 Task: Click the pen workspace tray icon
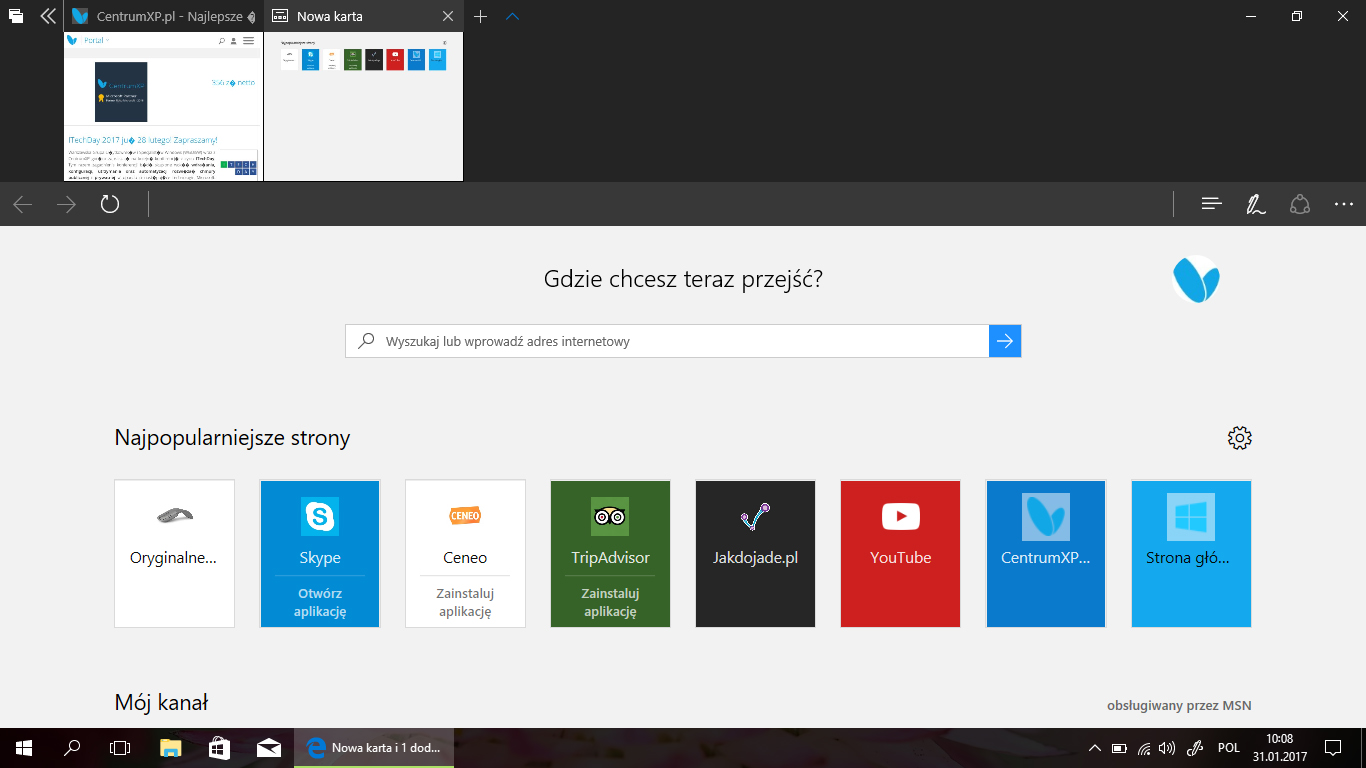[x=1193, y=748]
